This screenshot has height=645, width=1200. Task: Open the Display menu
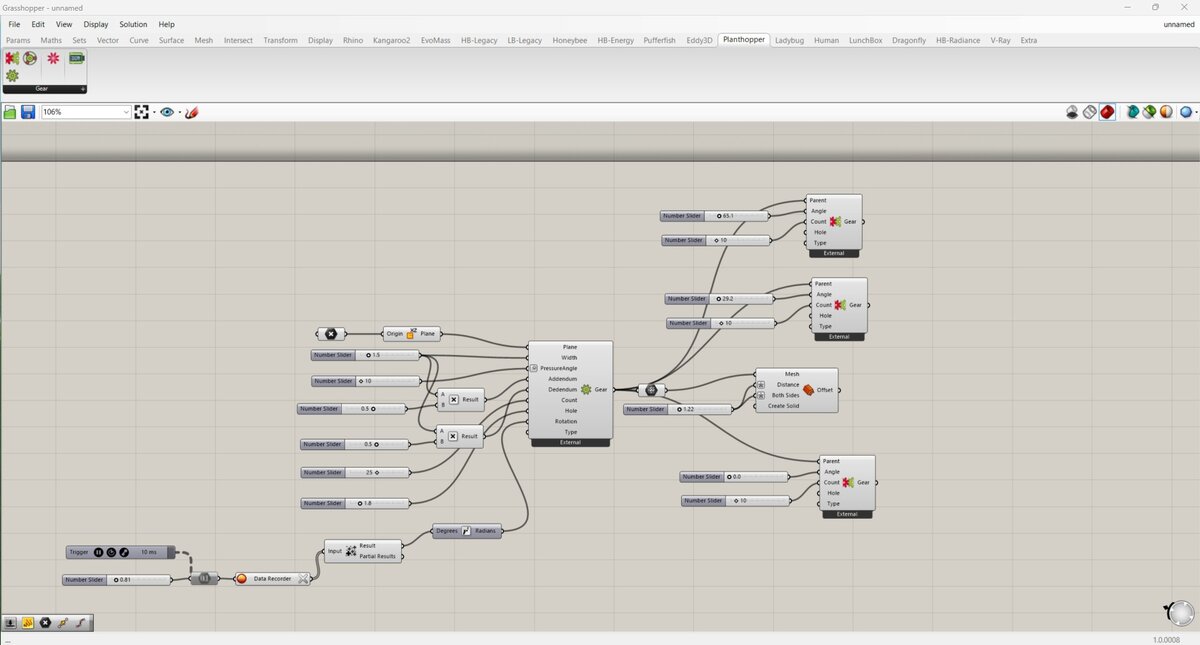click(96, 24)
